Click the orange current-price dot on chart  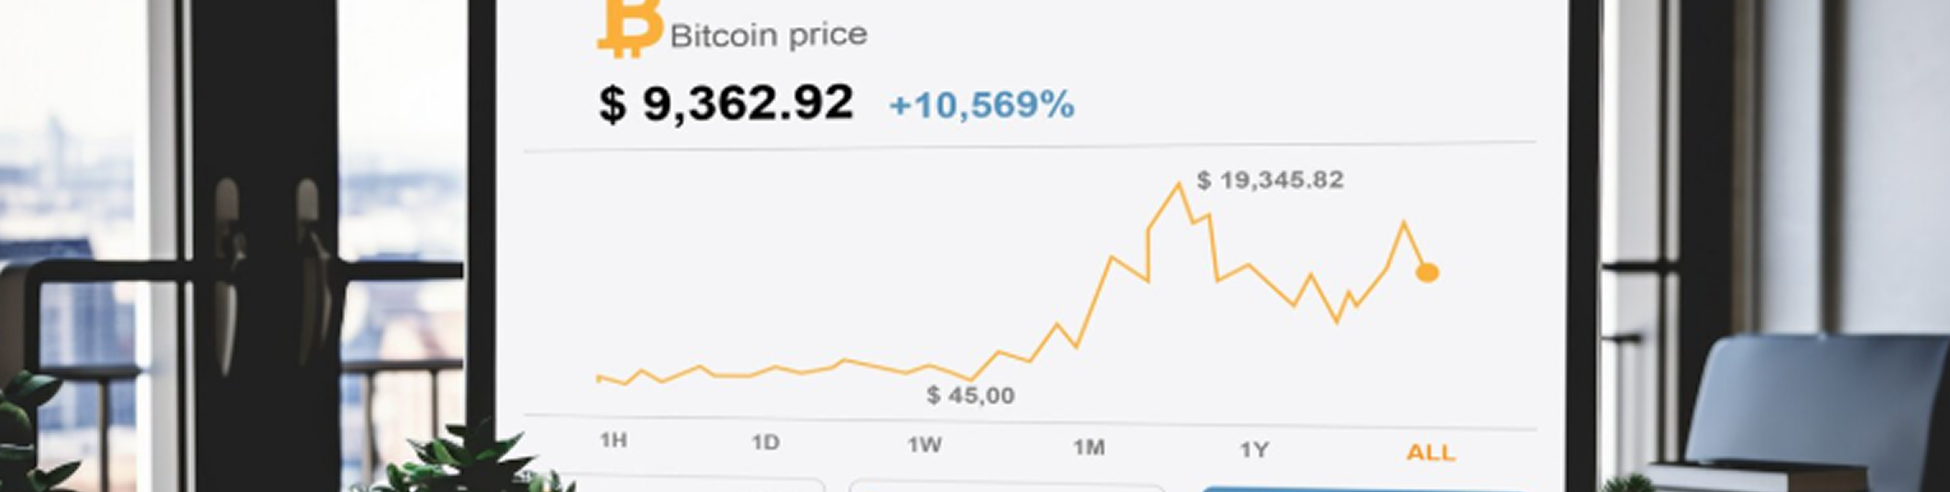click(1428, 272)
